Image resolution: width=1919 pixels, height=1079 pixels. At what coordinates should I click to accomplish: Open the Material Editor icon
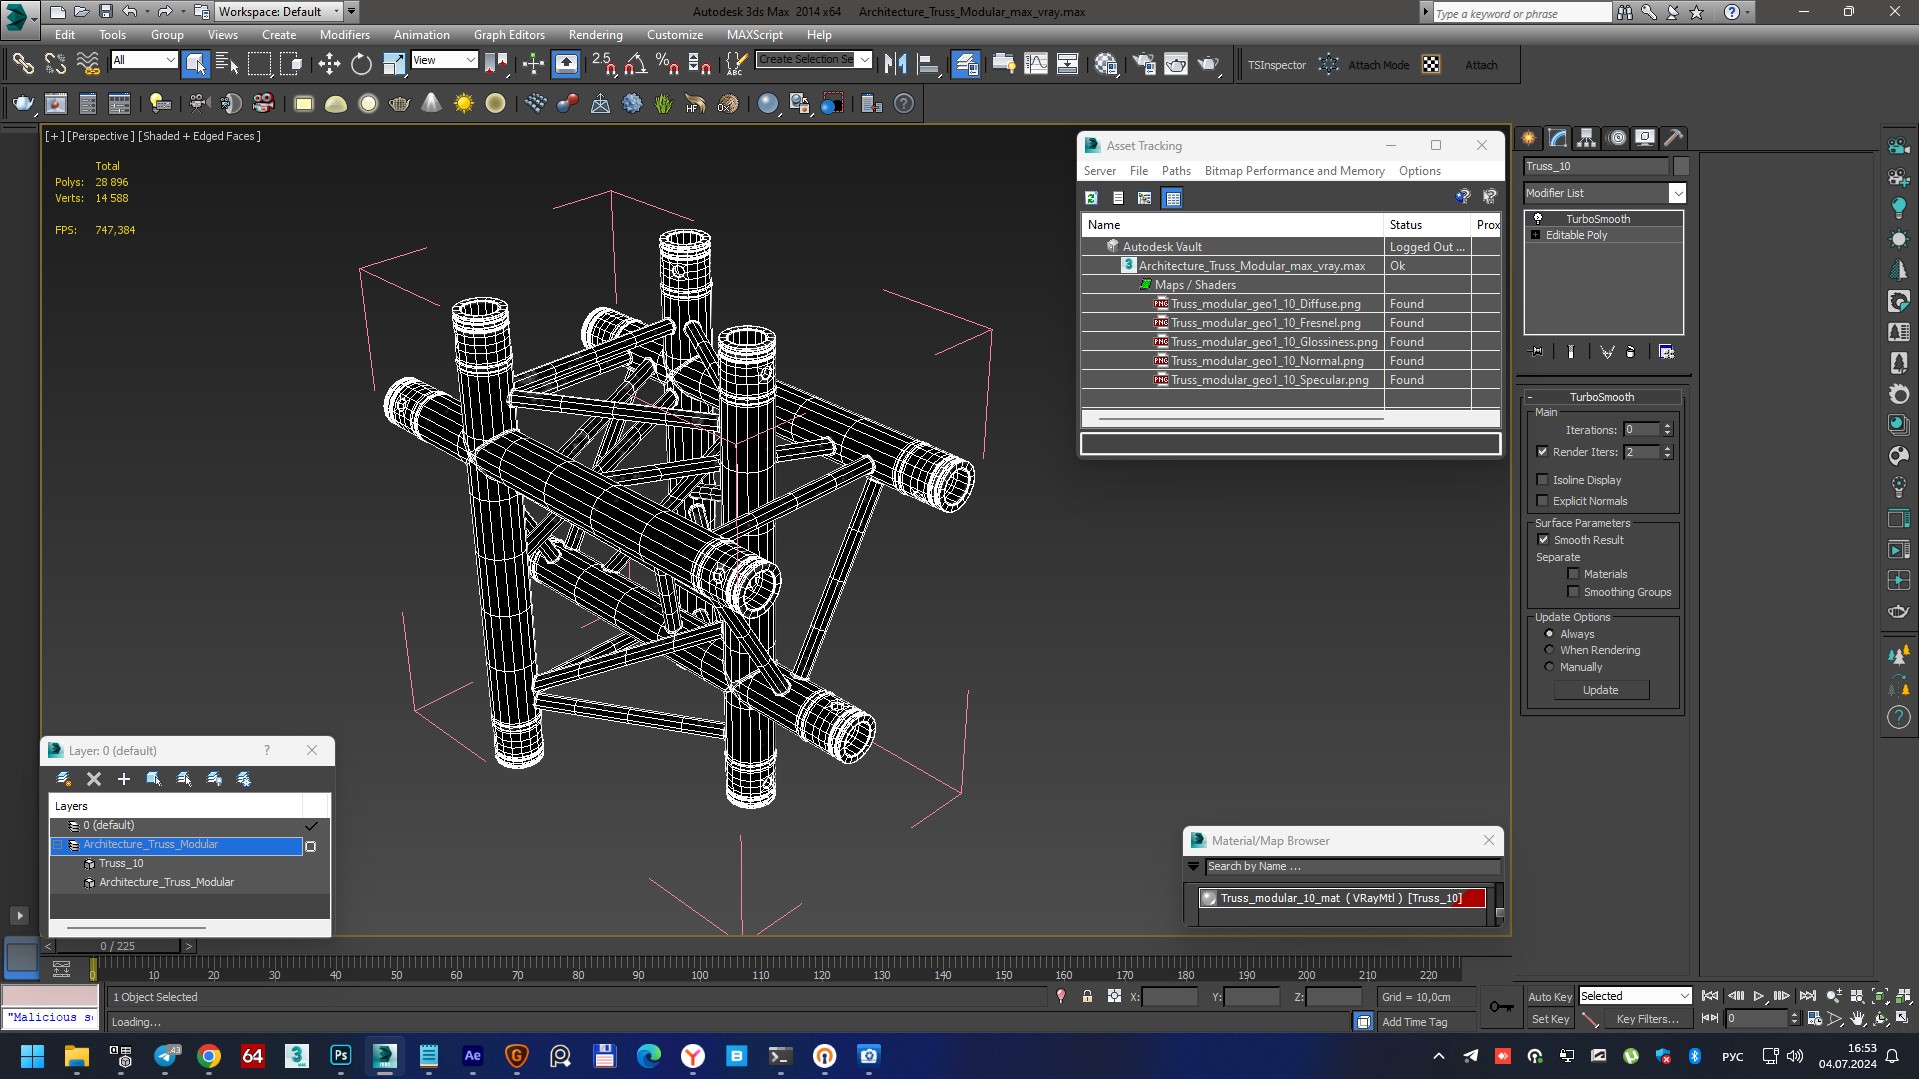1105,65
